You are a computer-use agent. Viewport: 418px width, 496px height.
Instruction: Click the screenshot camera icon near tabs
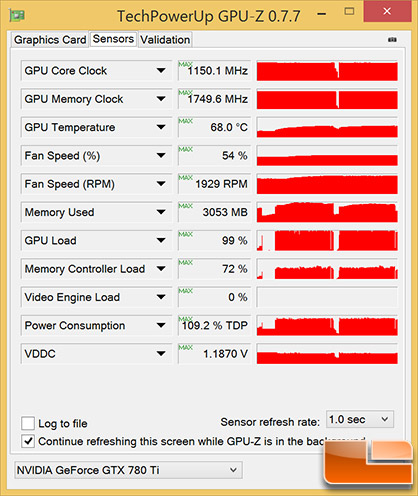tap(392, 40)
